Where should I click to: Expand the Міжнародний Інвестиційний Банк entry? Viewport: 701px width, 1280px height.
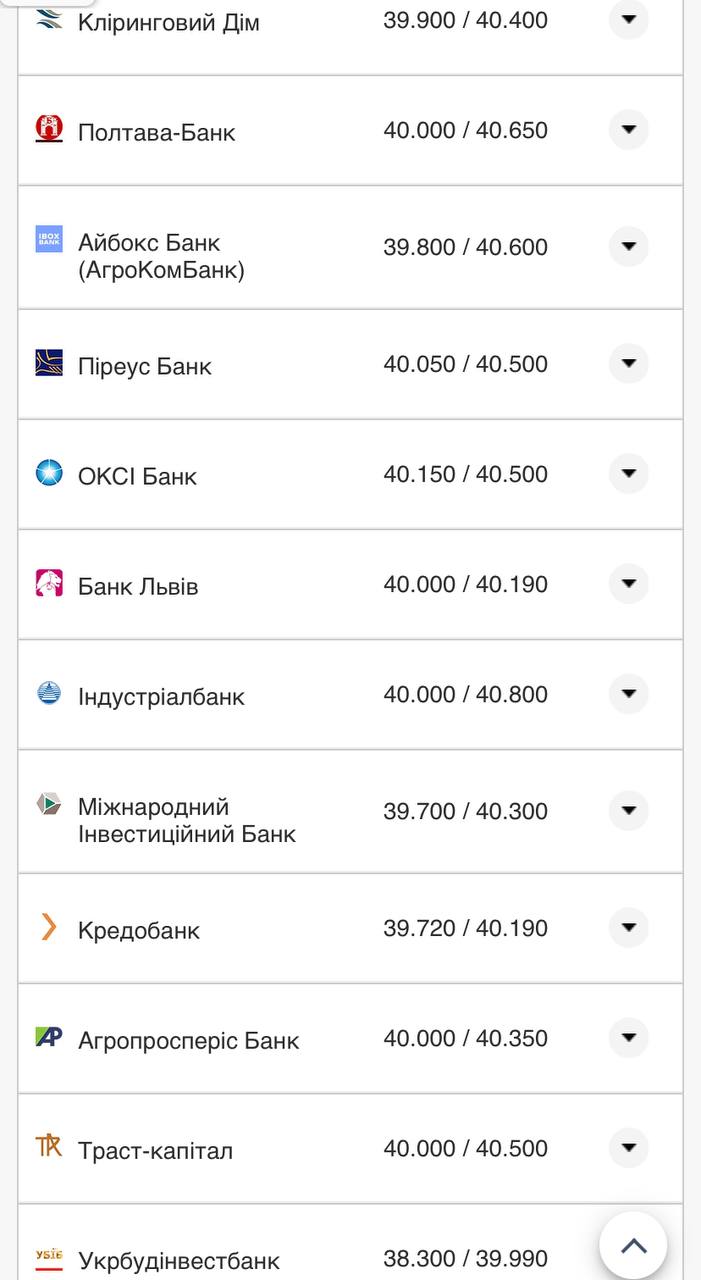(628, 811)
